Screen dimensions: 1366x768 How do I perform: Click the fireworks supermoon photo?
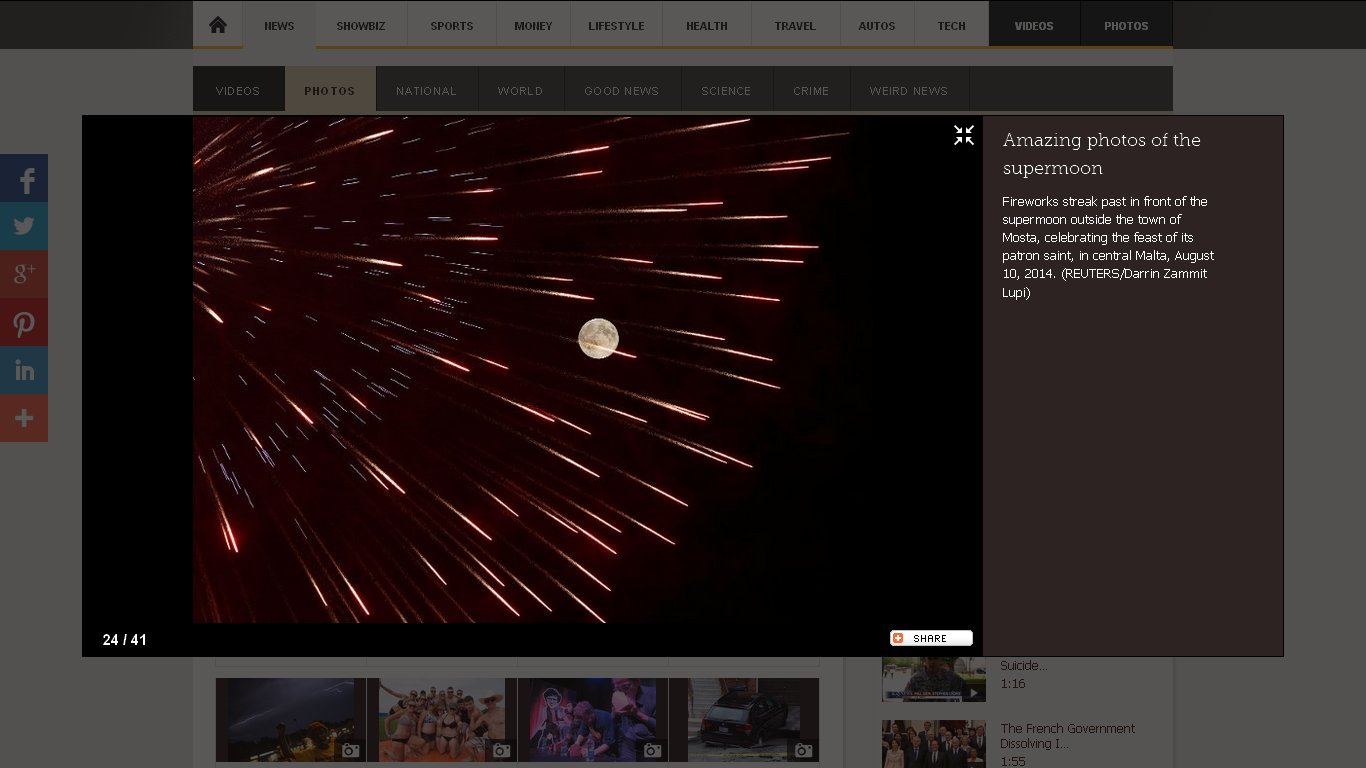point(587,370)
